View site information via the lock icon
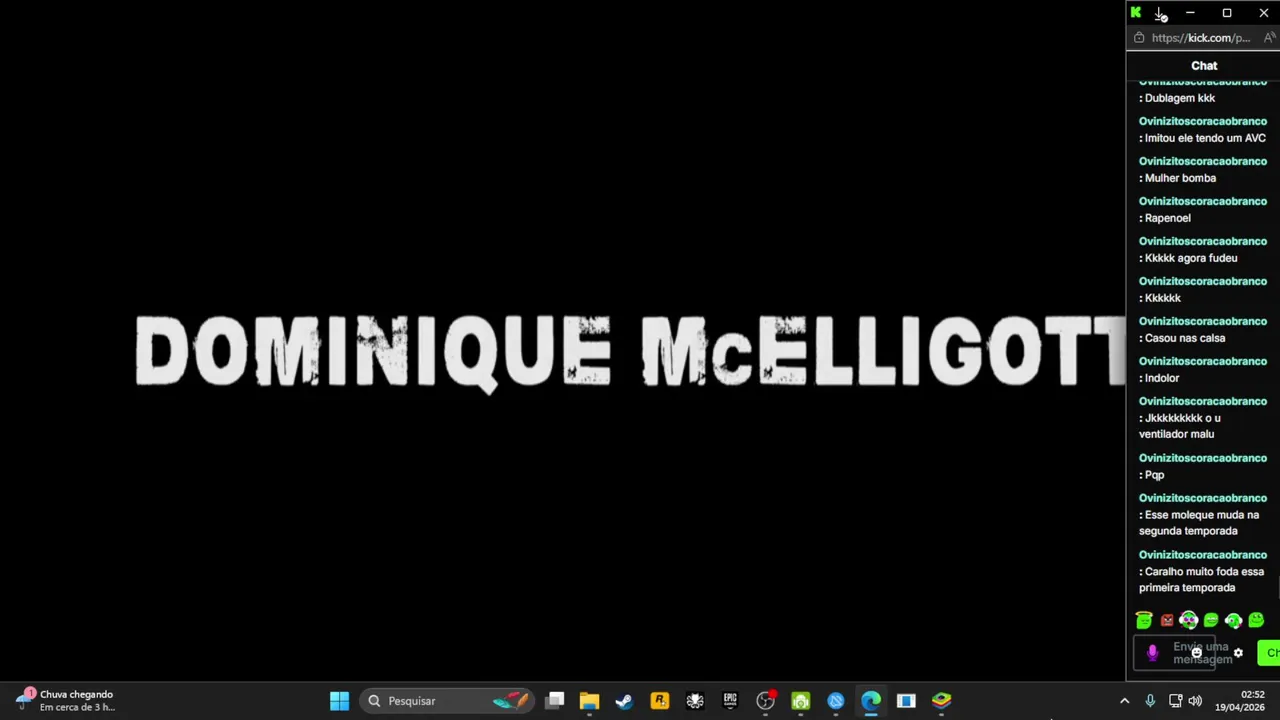1280x720 pixels. tap(1139, 38)
